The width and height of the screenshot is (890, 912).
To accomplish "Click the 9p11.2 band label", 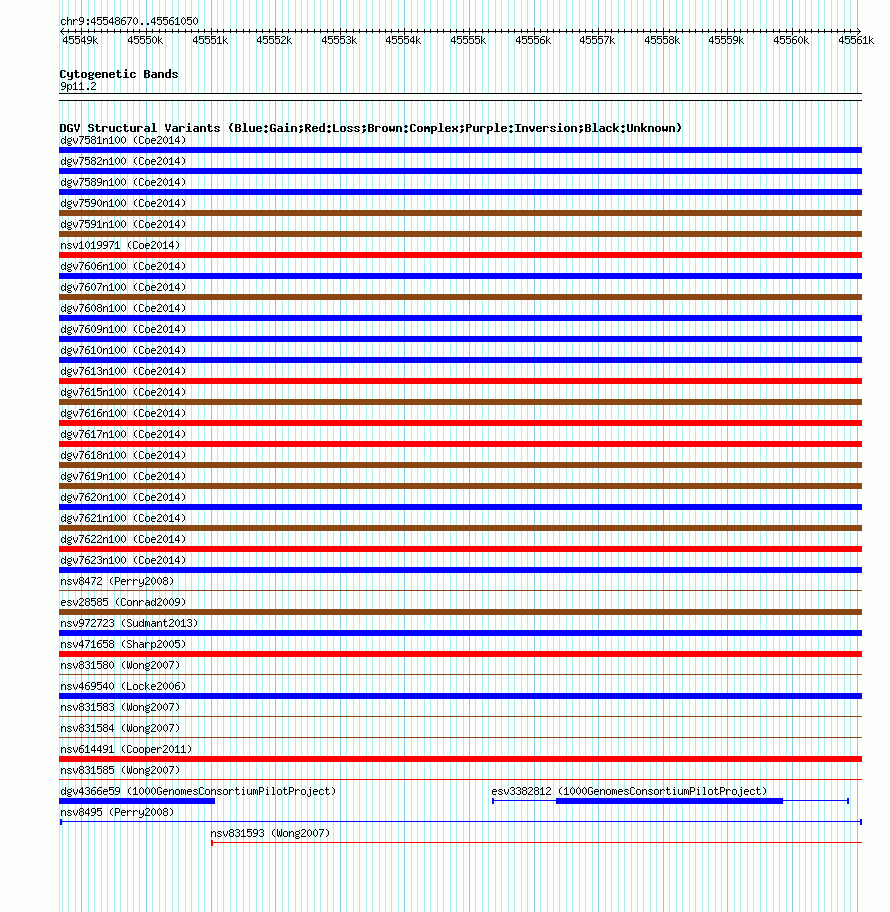I will [x=78, y=86].
